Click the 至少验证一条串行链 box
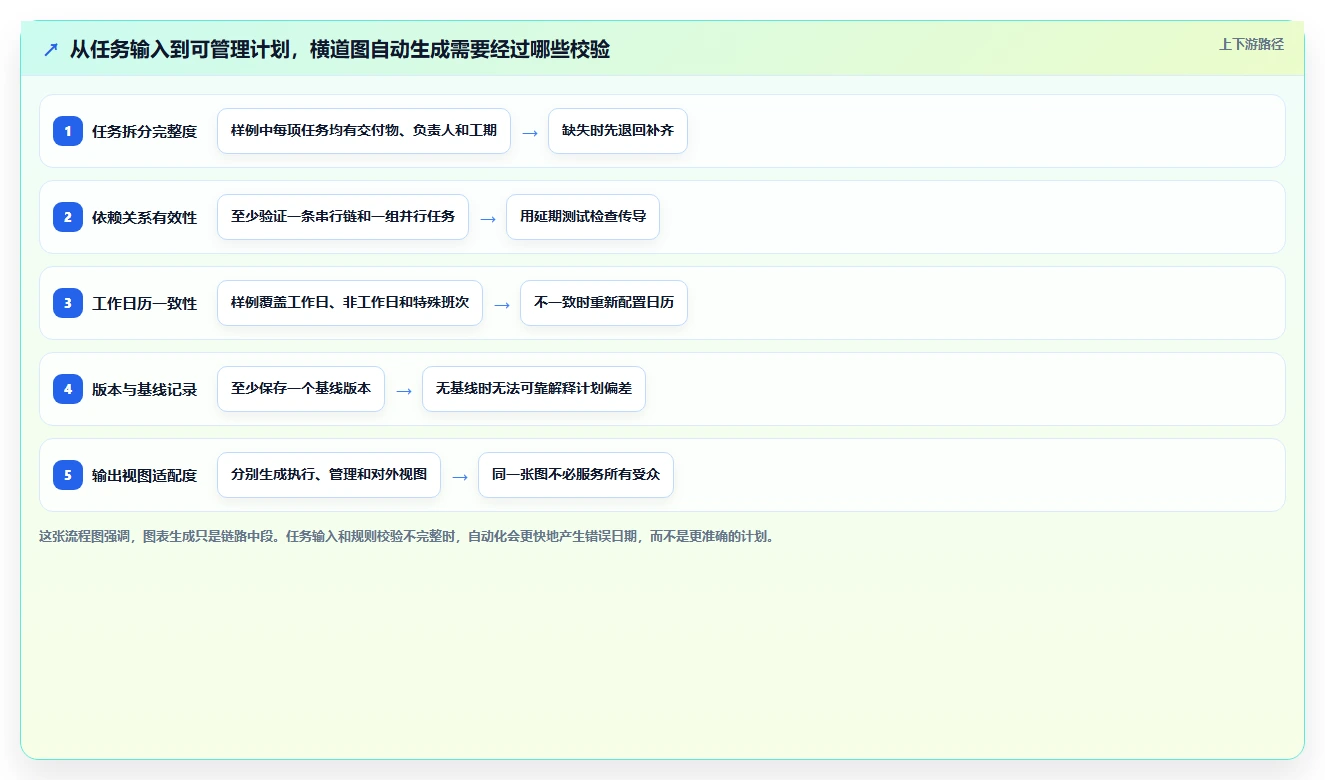The image size is (1325, 780). (343, 217)
